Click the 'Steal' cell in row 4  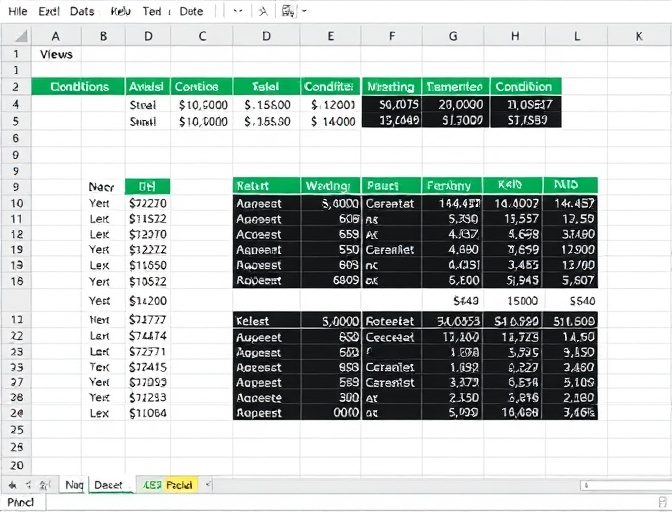[x=147, y=105]
